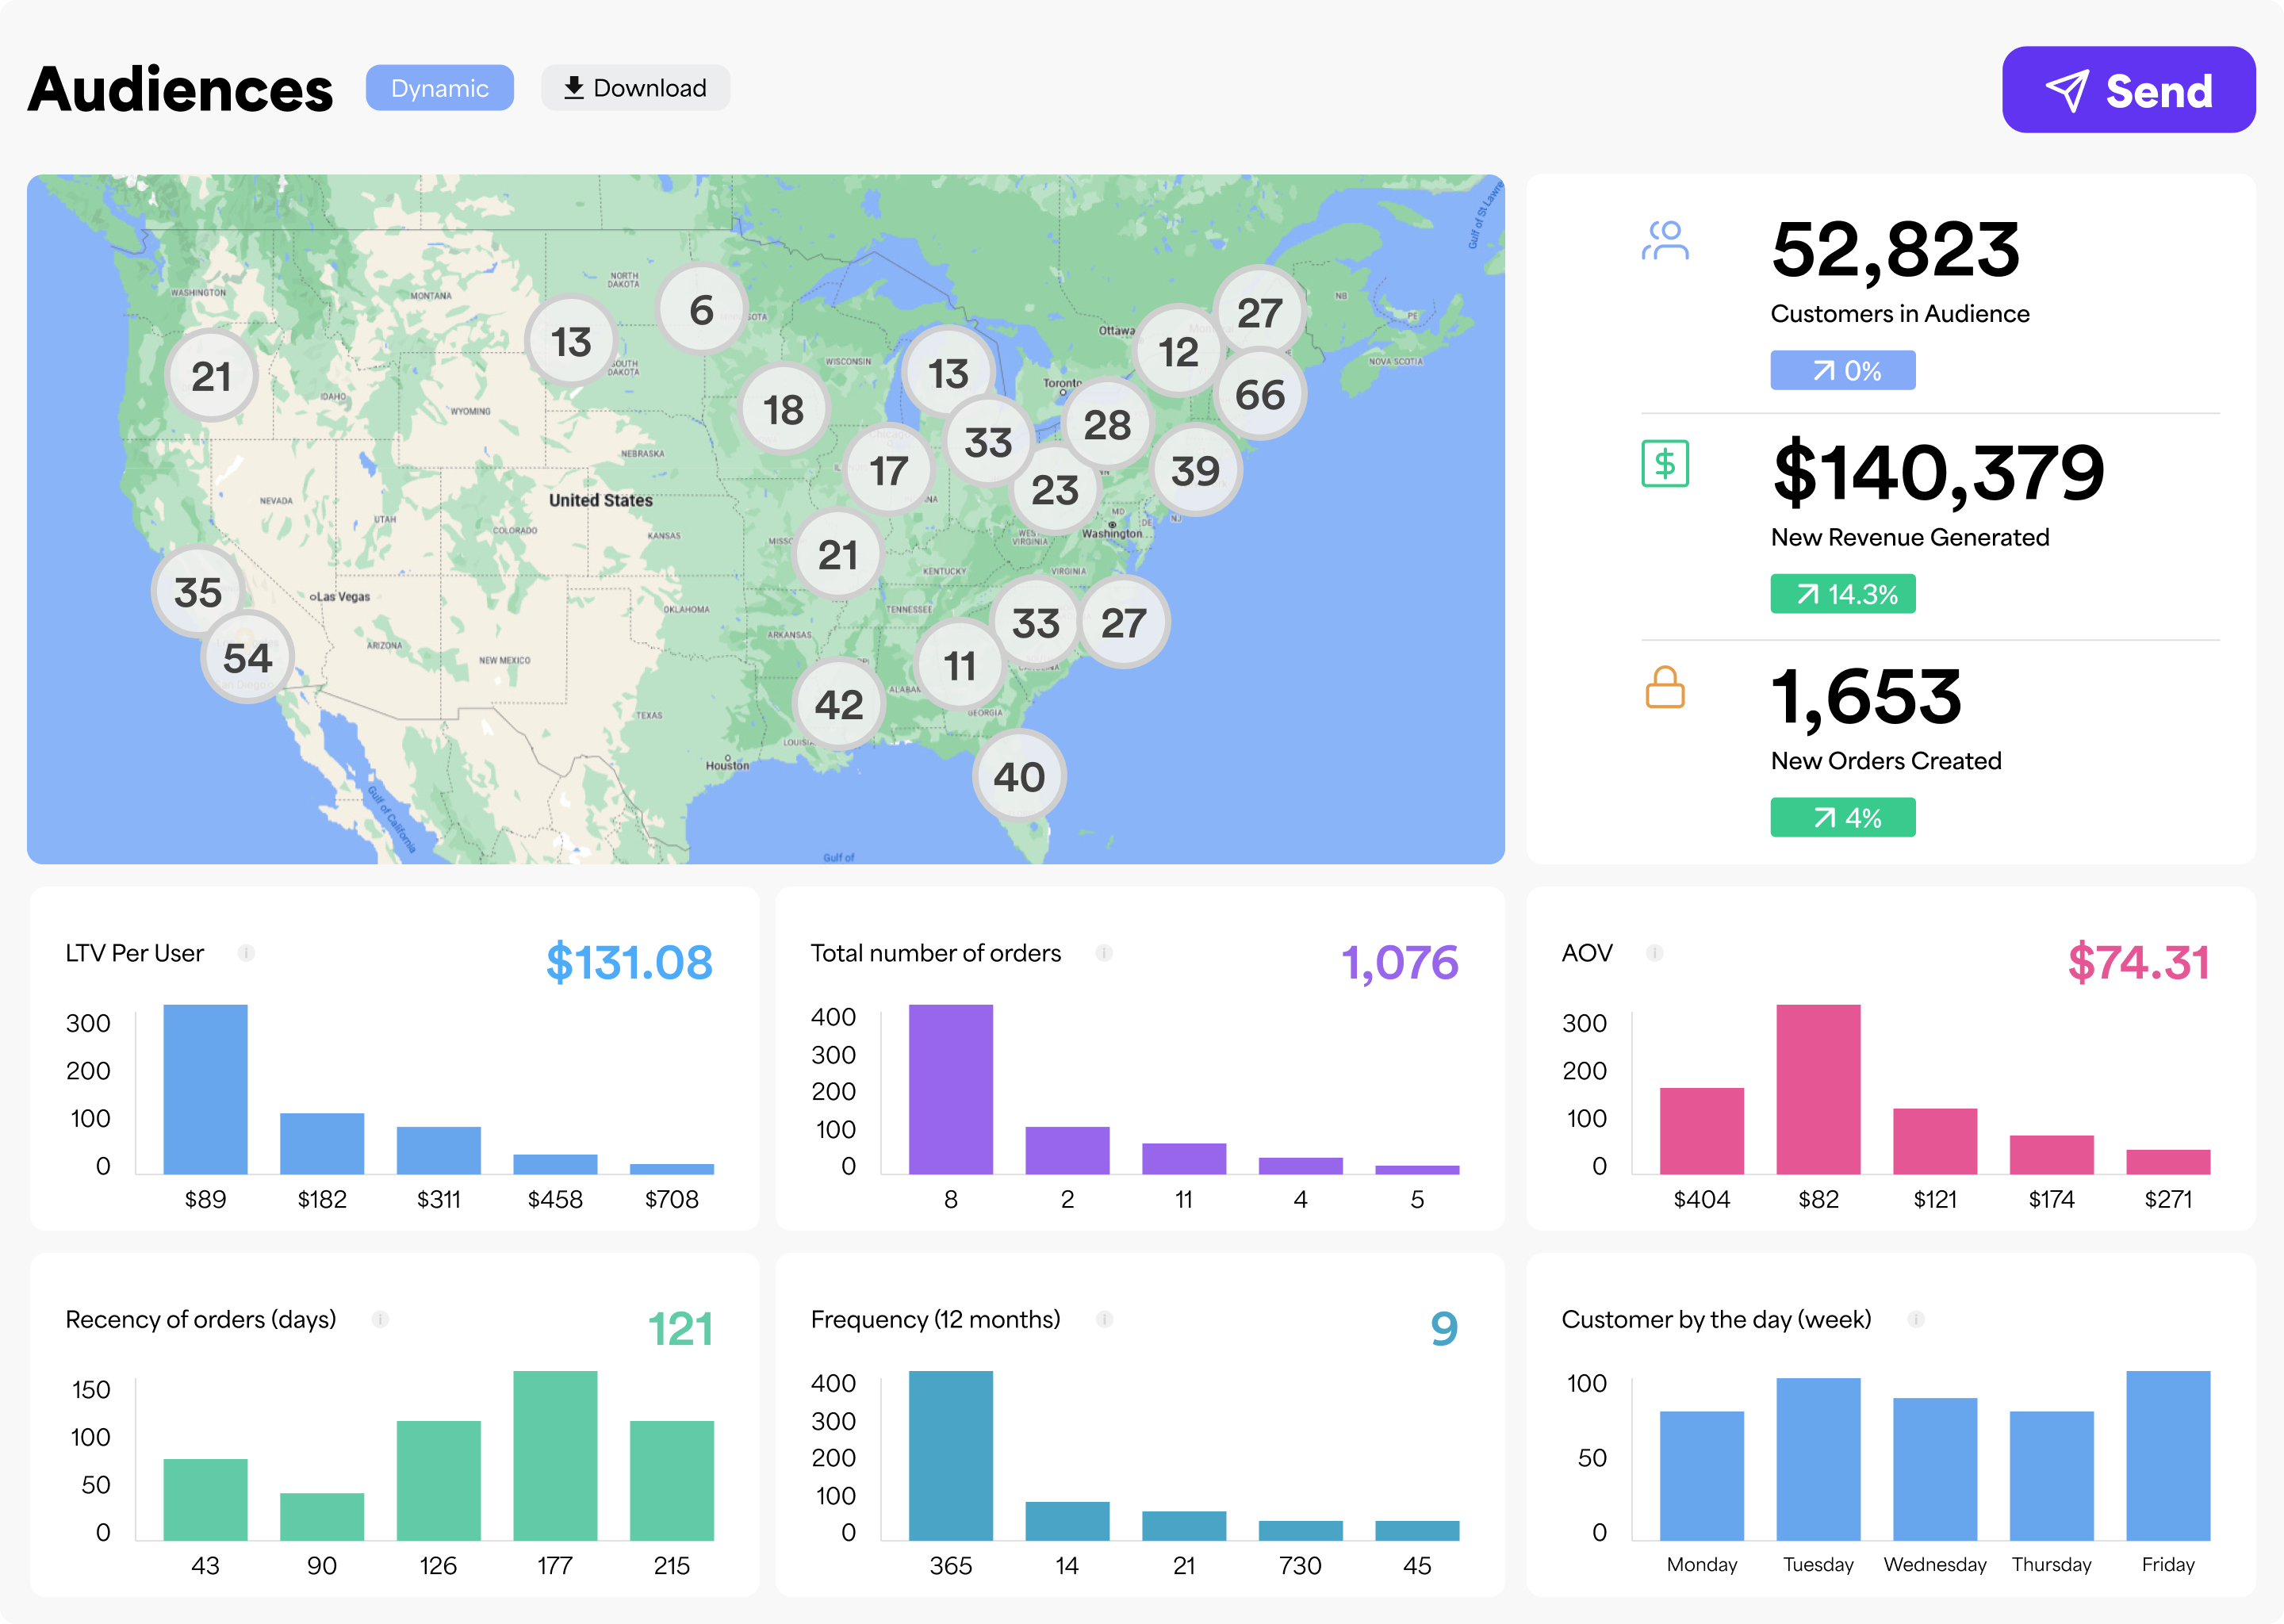Click info icon beside Frequency (12 months)
Image resolution: width=2284 pixels, height=1624 pixels.
(x=1104, y=1319)
